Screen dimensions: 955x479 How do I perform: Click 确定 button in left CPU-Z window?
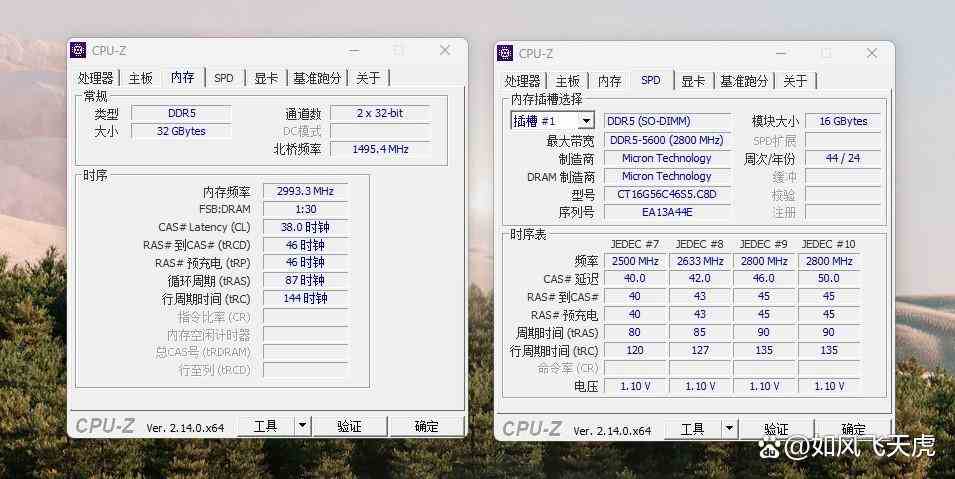[x=426, y=426]
